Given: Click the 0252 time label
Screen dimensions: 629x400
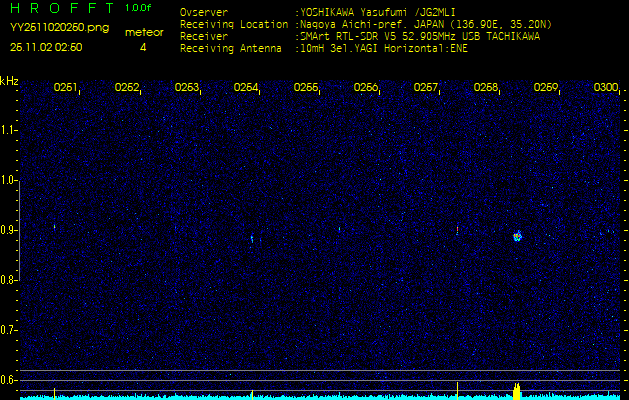Looking at the screenshot, I should (x=126, y=87).
